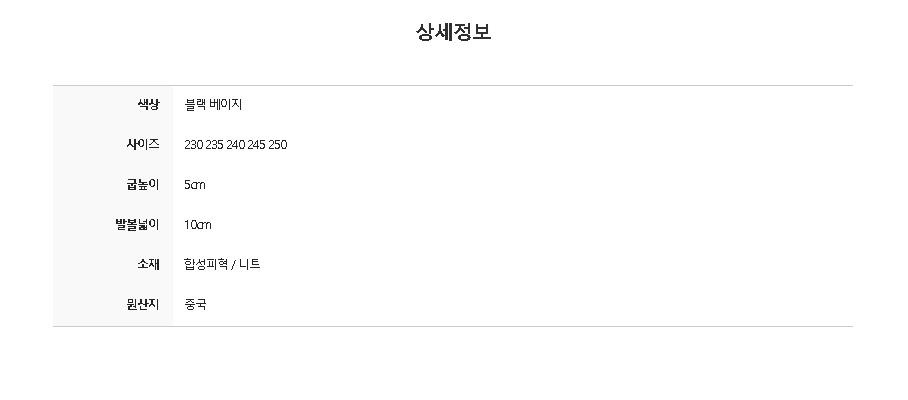Click the 블랙 베이지 color value

[x=213, y=105]
